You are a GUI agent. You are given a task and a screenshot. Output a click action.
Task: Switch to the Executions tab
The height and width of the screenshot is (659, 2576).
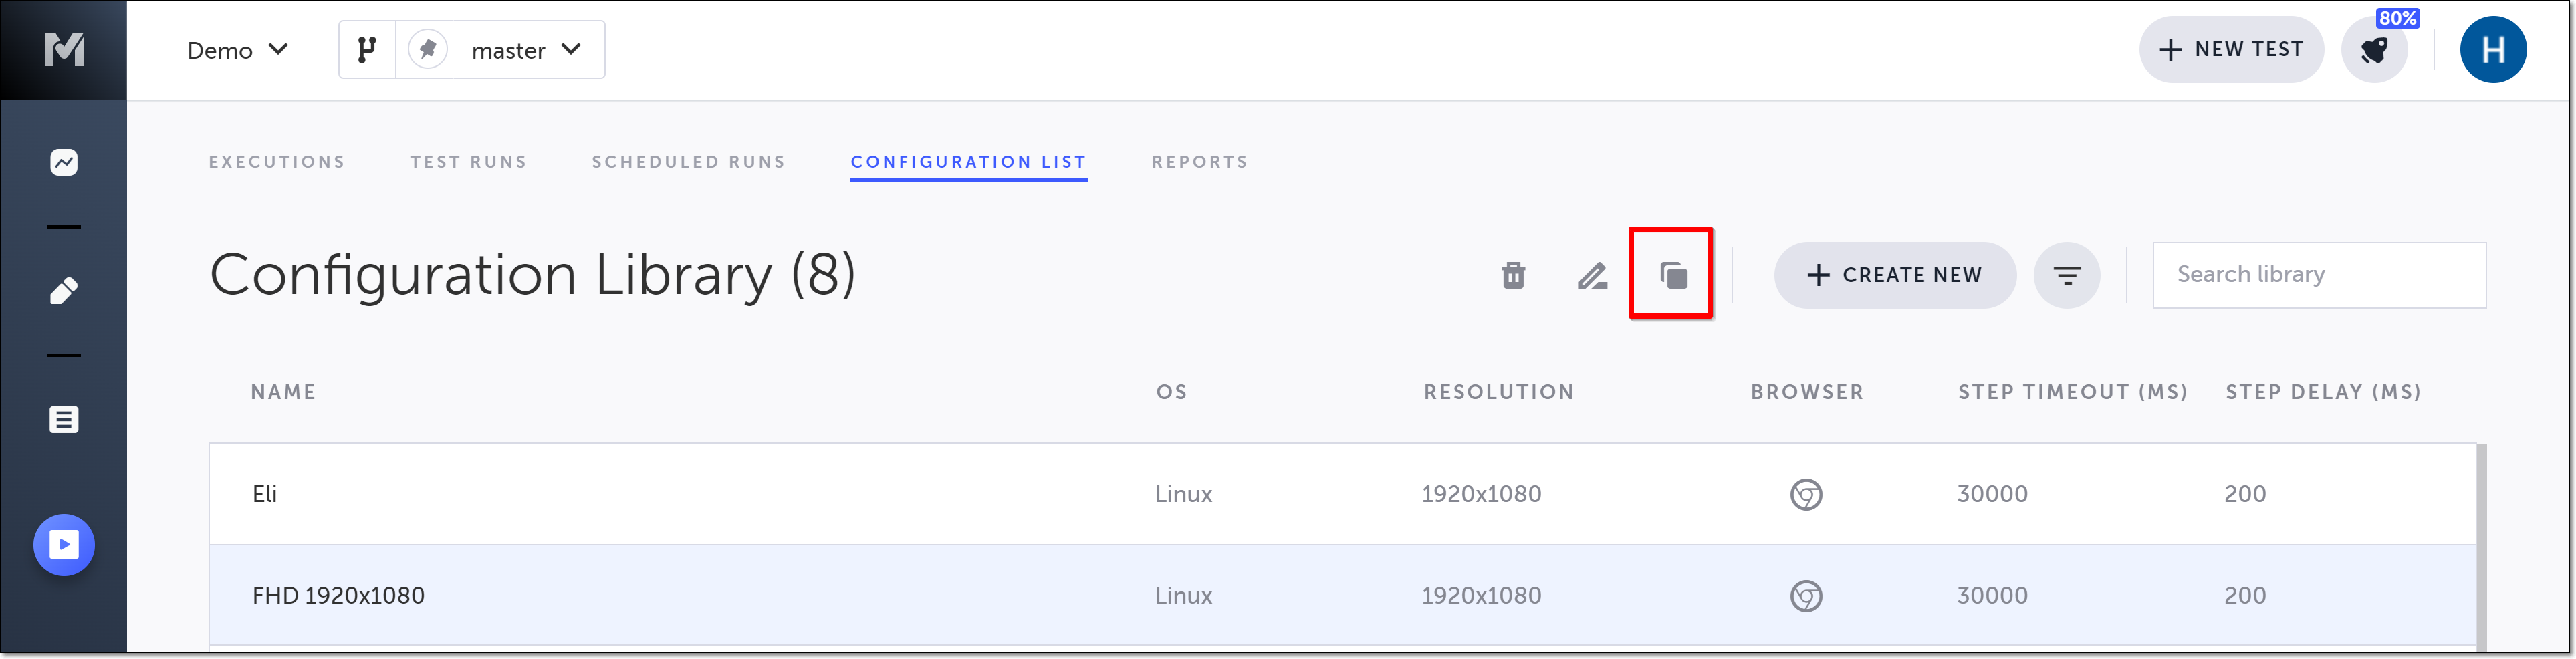(x=277, y=162)
